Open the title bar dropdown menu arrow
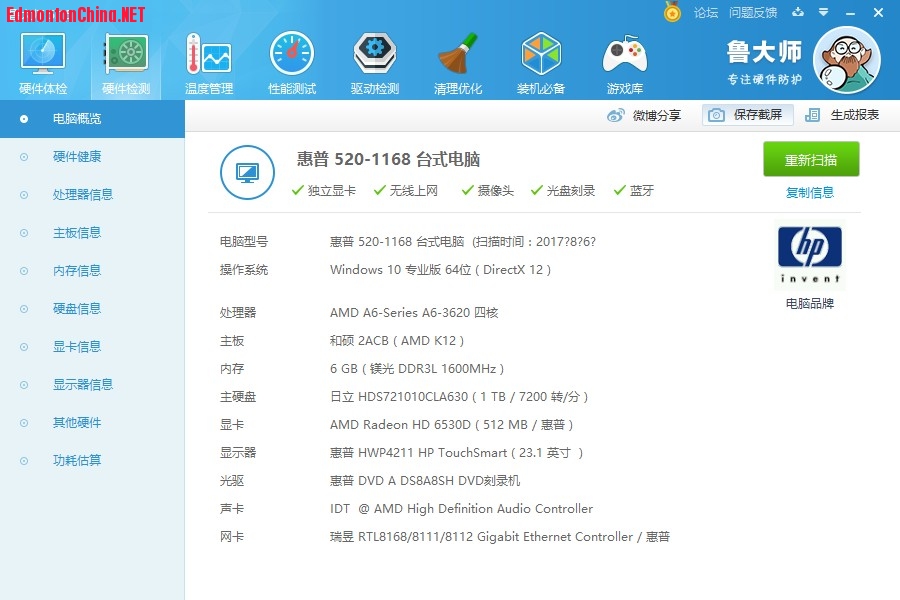This screenshot has height=600, width=900. (x=823, y=13)
